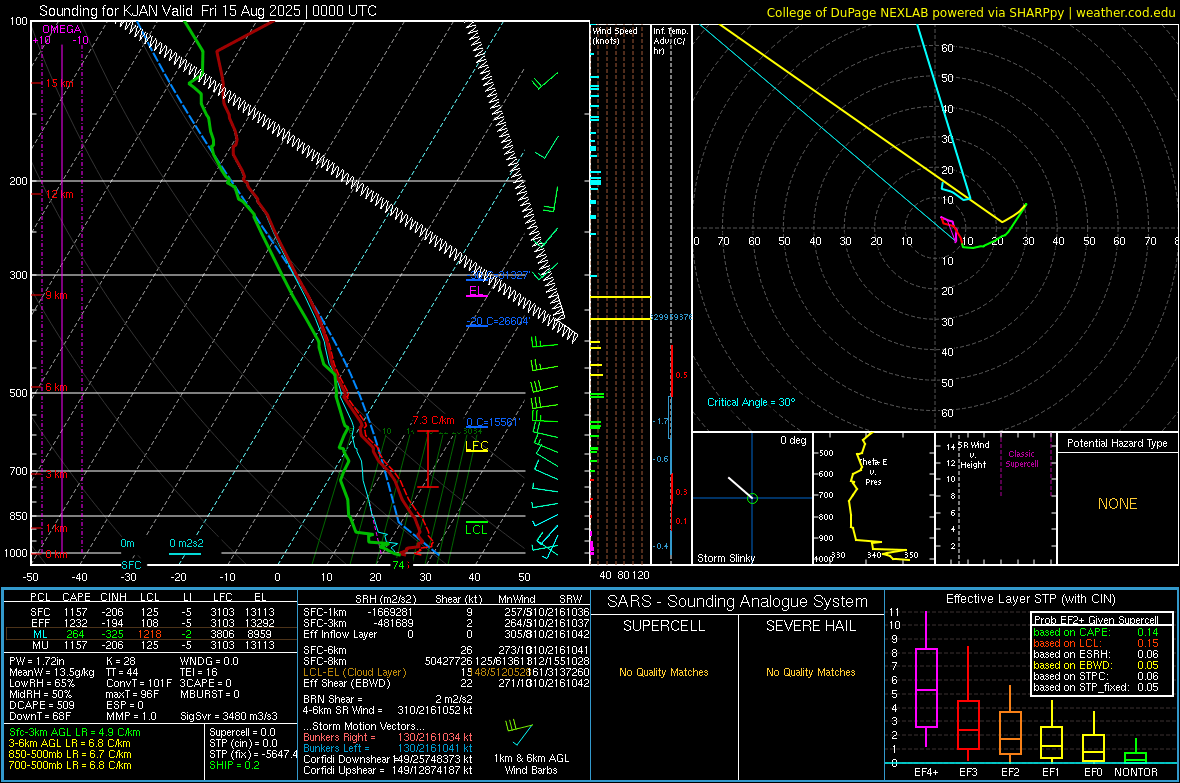Click the MBURST = 0 value

210,694
